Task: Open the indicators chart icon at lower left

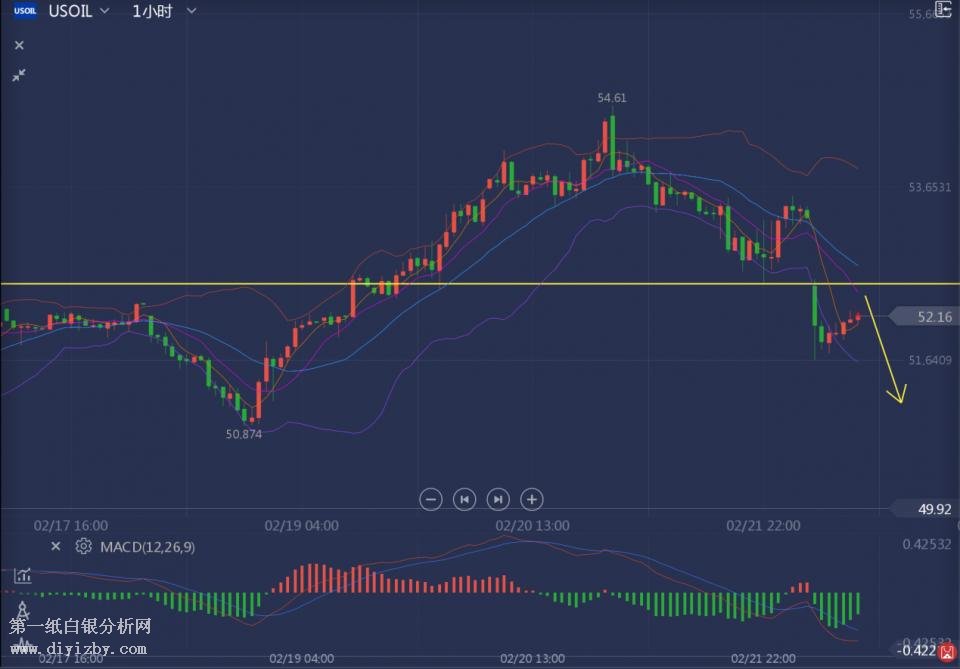Action: click(22, 576)
